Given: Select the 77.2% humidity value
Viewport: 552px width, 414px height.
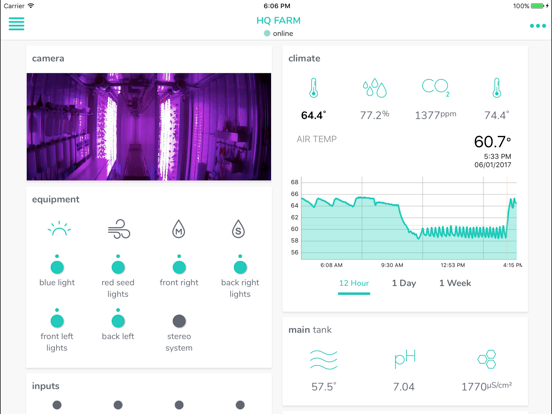Looking at the screenshot, I should point(375,115).
